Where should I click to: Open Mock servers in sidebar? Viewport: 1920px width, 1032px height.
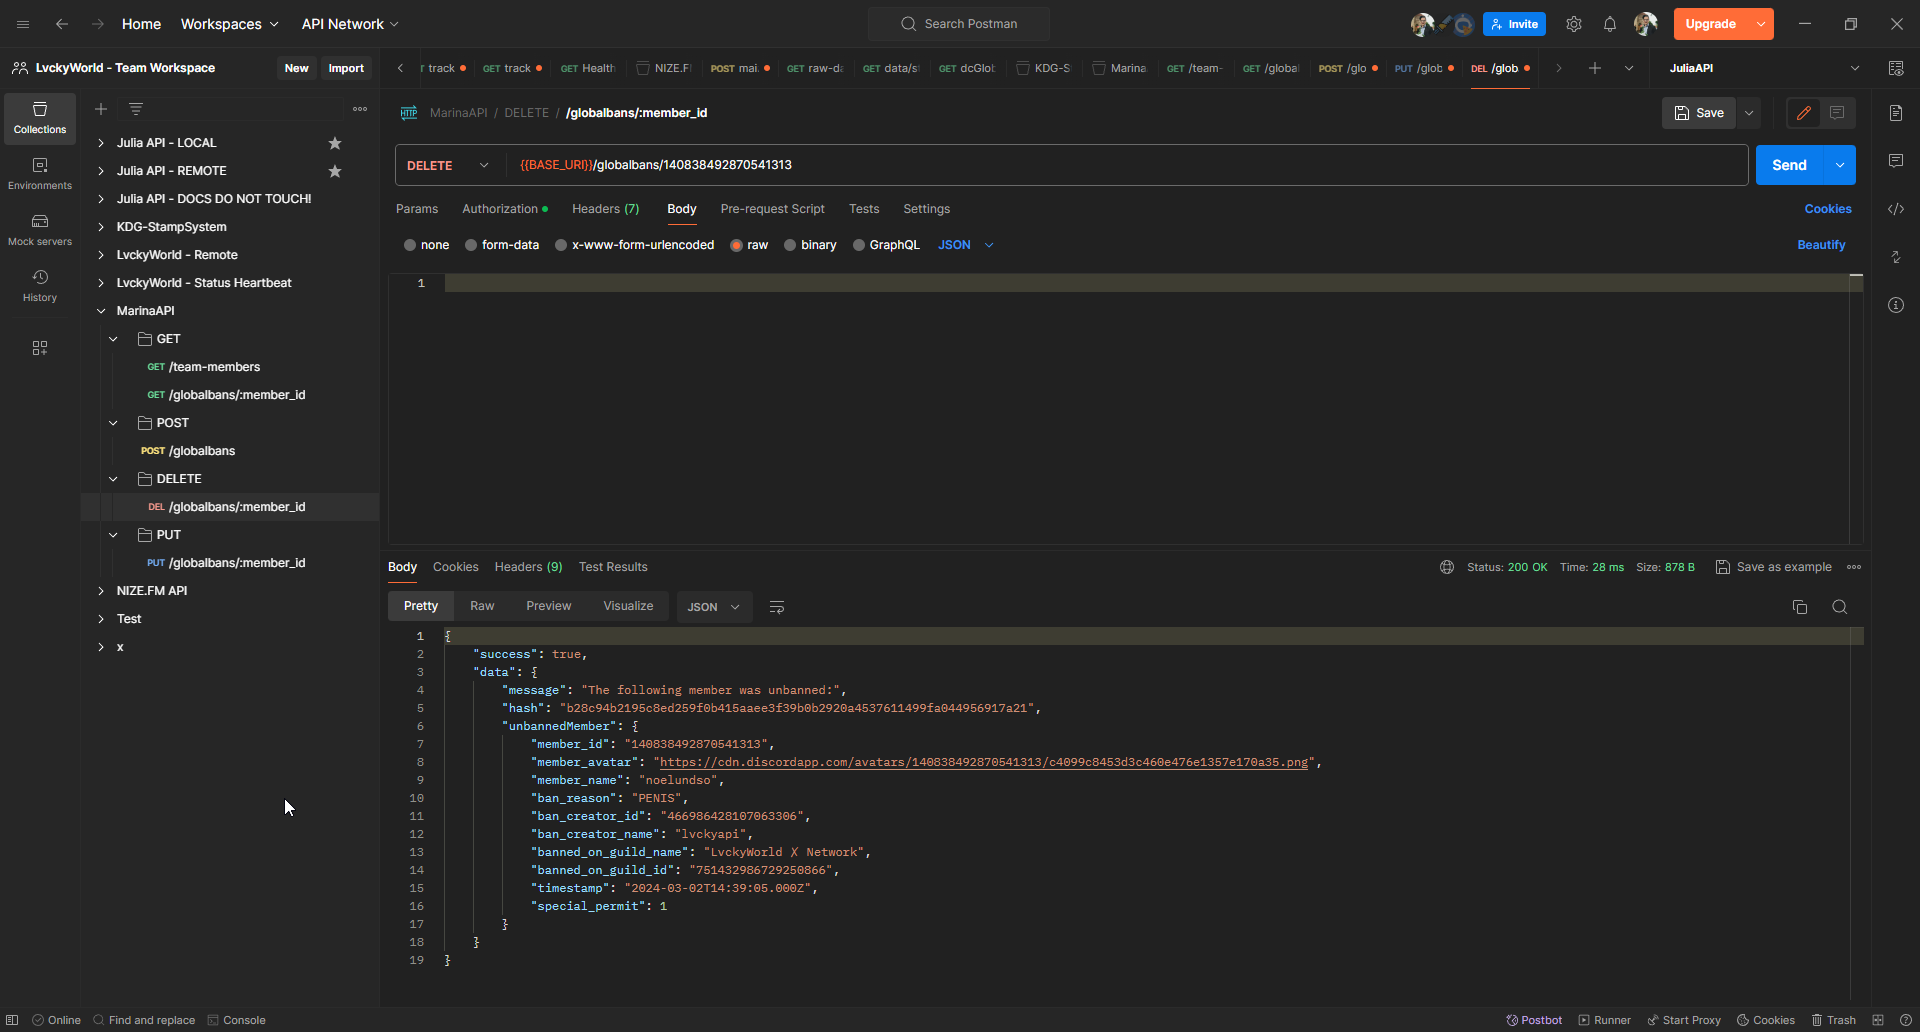click(40, 229)
